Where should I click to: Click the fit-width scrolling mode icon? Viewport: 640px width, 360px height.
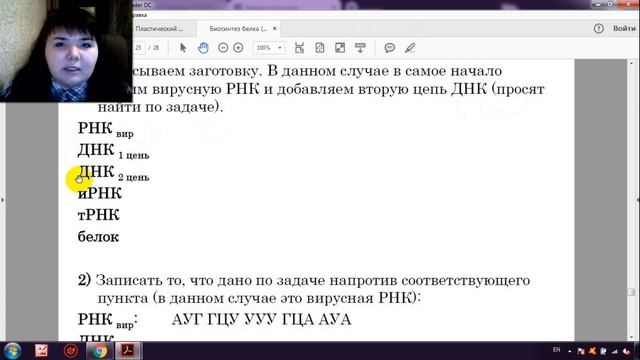299,48
